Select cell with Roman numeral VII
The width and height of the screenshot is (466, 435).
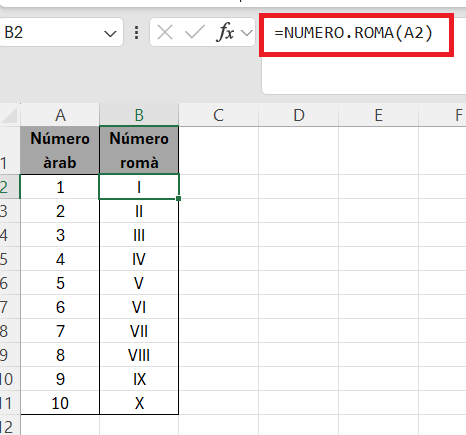tap(139, 331)
